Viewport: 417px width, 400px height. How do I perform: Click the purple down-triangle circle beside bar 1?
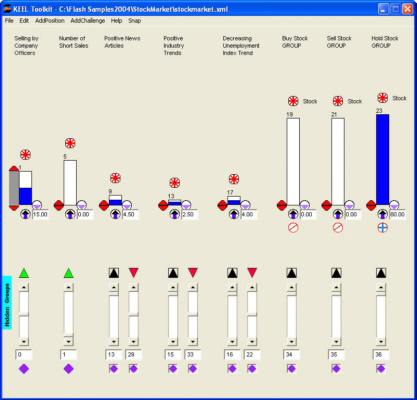[37, 205]
